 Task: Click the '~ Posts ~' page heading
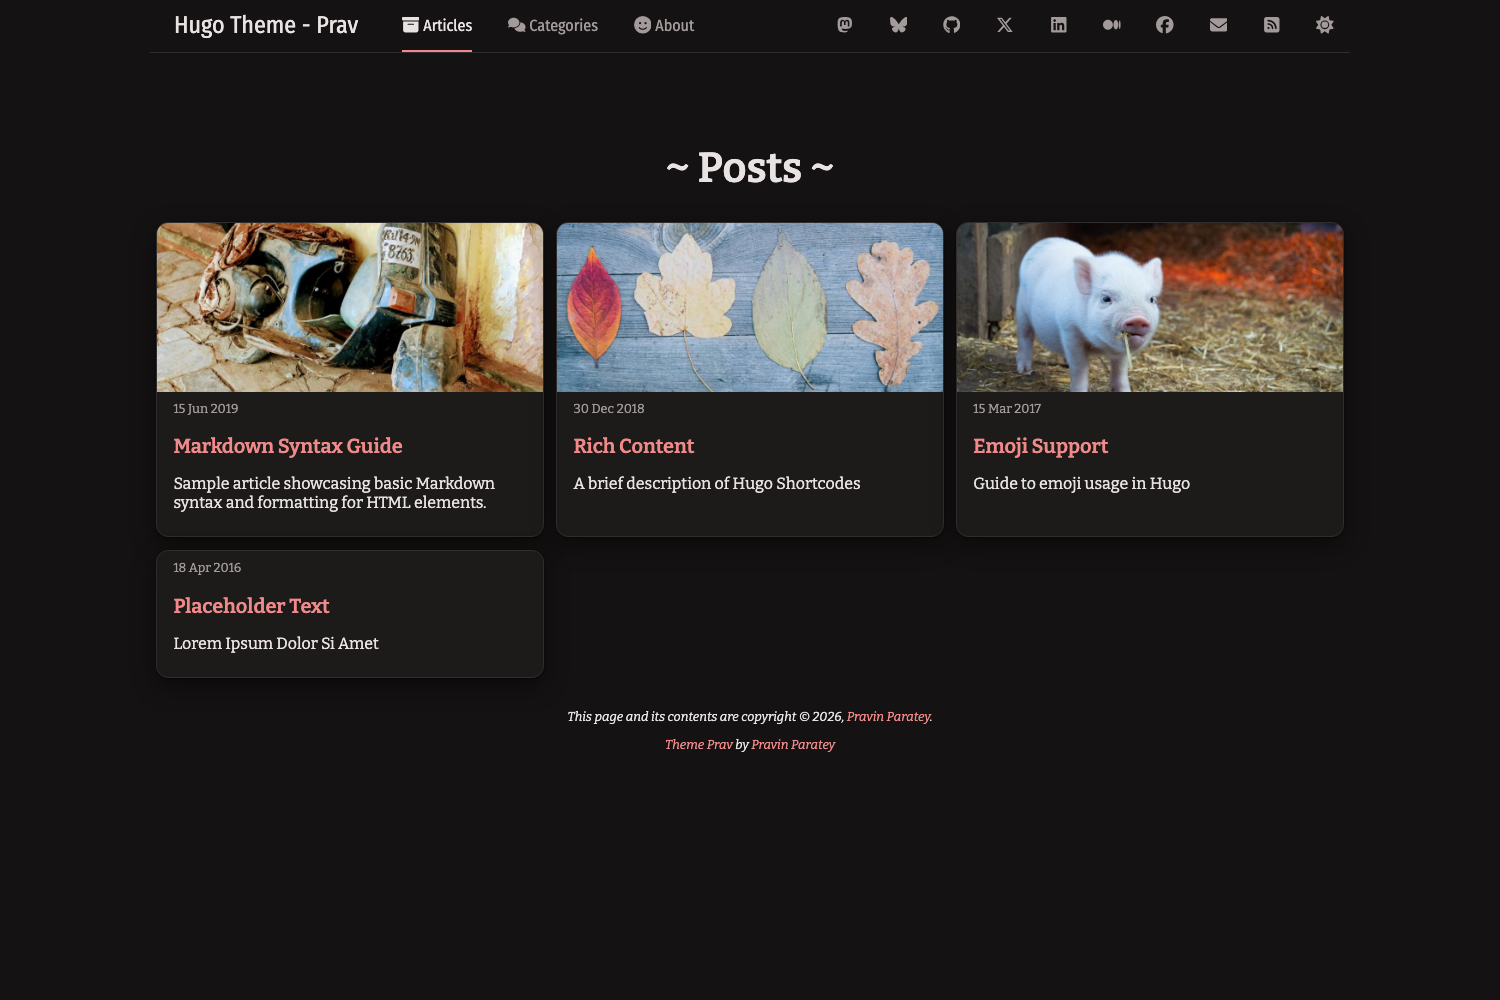tap(750, 167)
